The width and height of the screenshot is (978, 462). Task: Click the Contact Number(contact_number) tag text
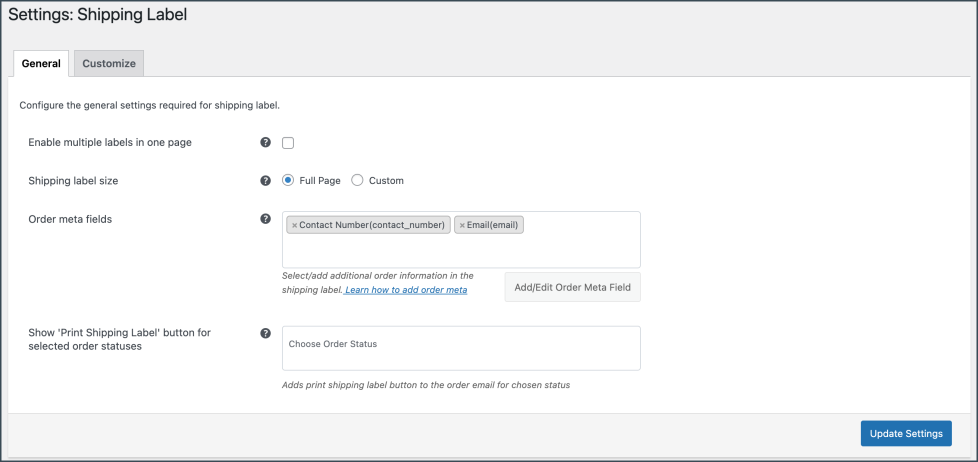pos(372,226)
